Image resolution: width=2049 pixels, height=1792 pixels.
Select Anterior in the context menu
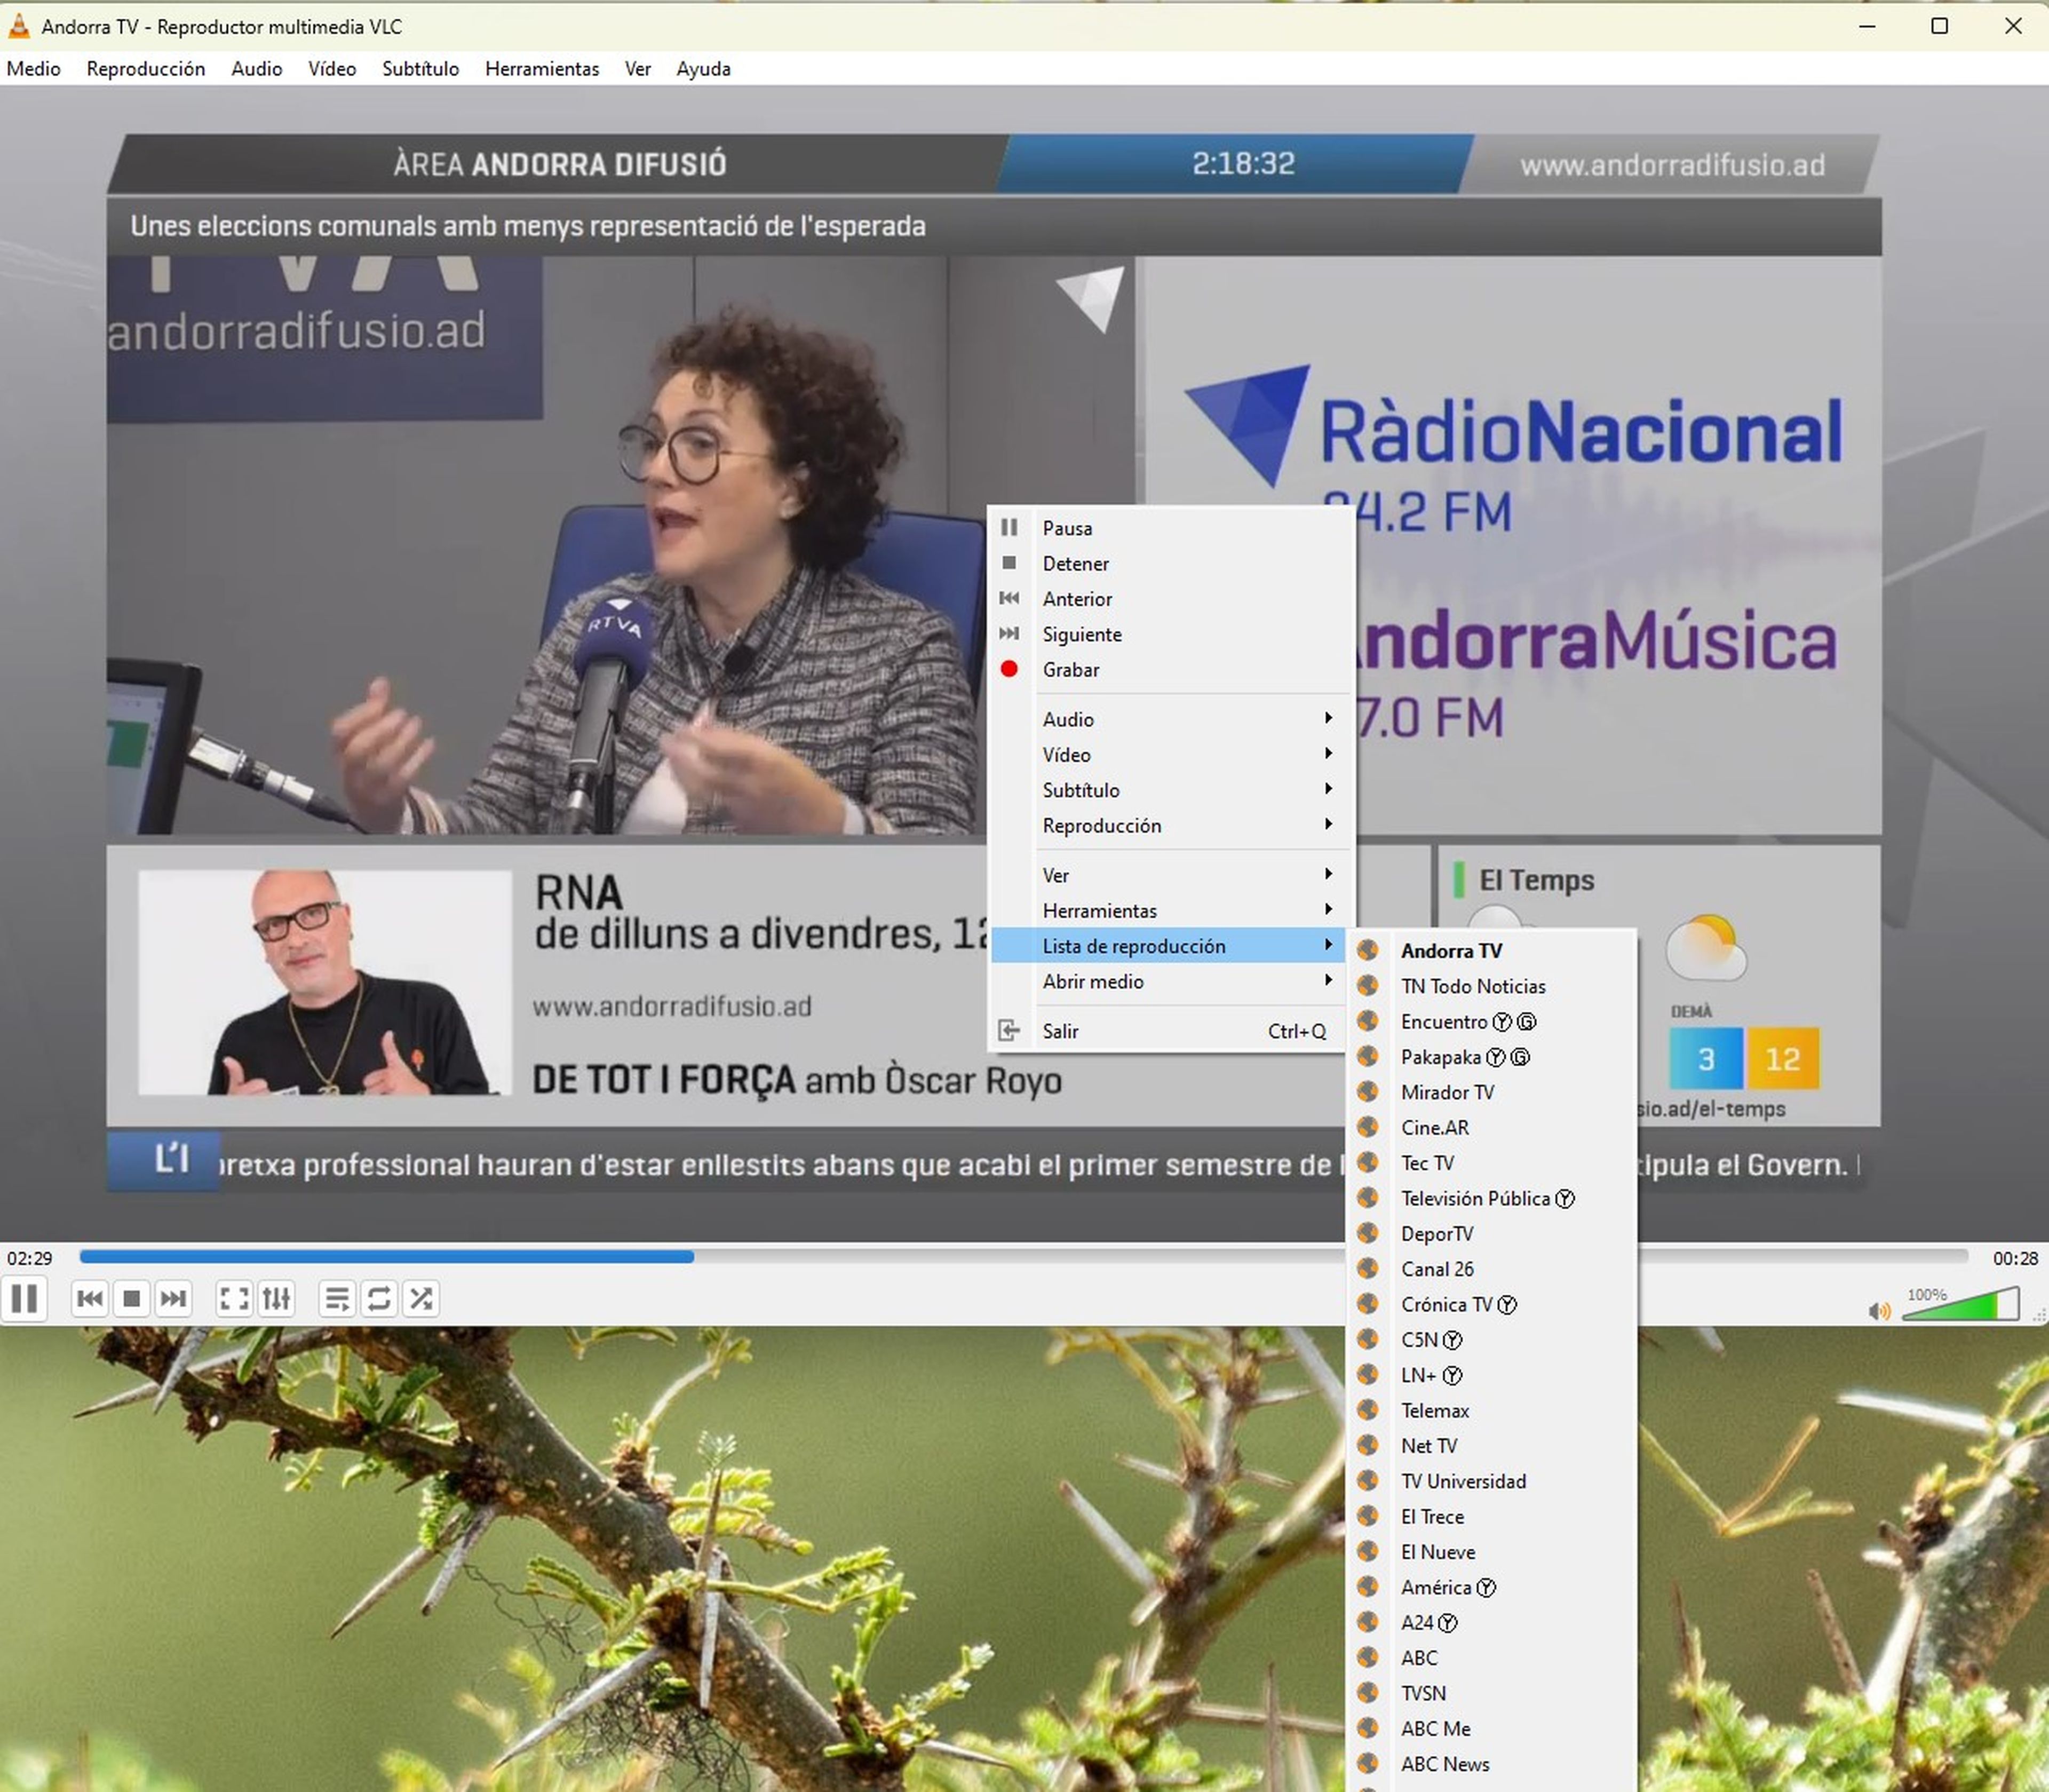pyautogui.click(x=1170, y=599)
